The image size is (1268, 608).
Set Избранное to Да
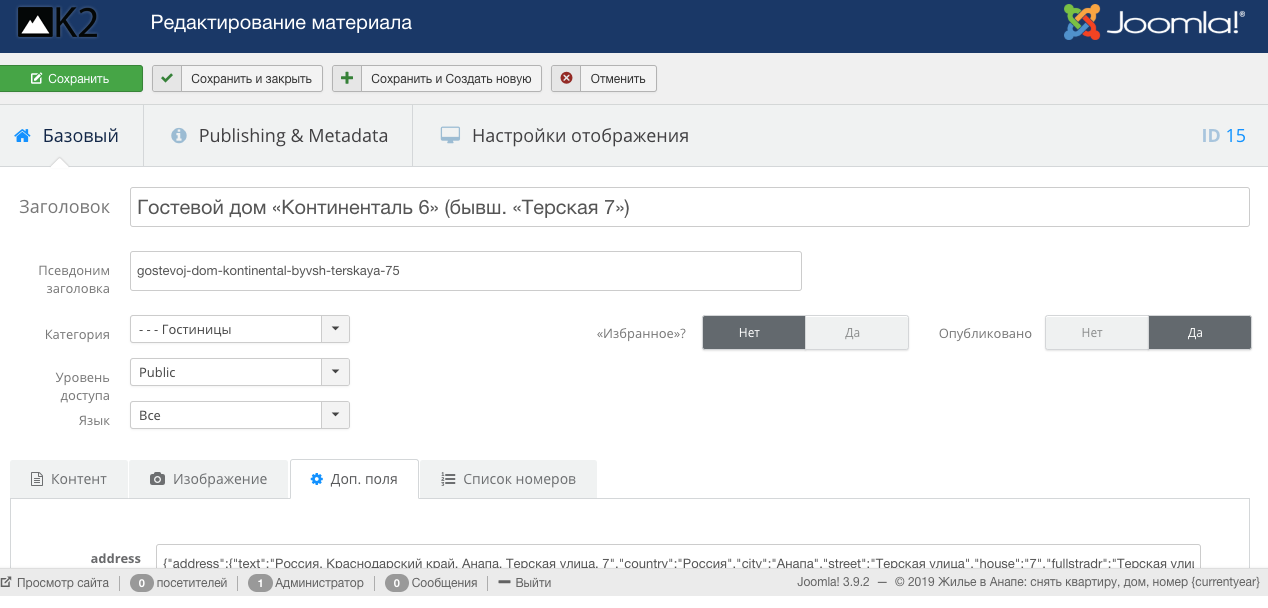pyautogui.click(x=856, y=333)
